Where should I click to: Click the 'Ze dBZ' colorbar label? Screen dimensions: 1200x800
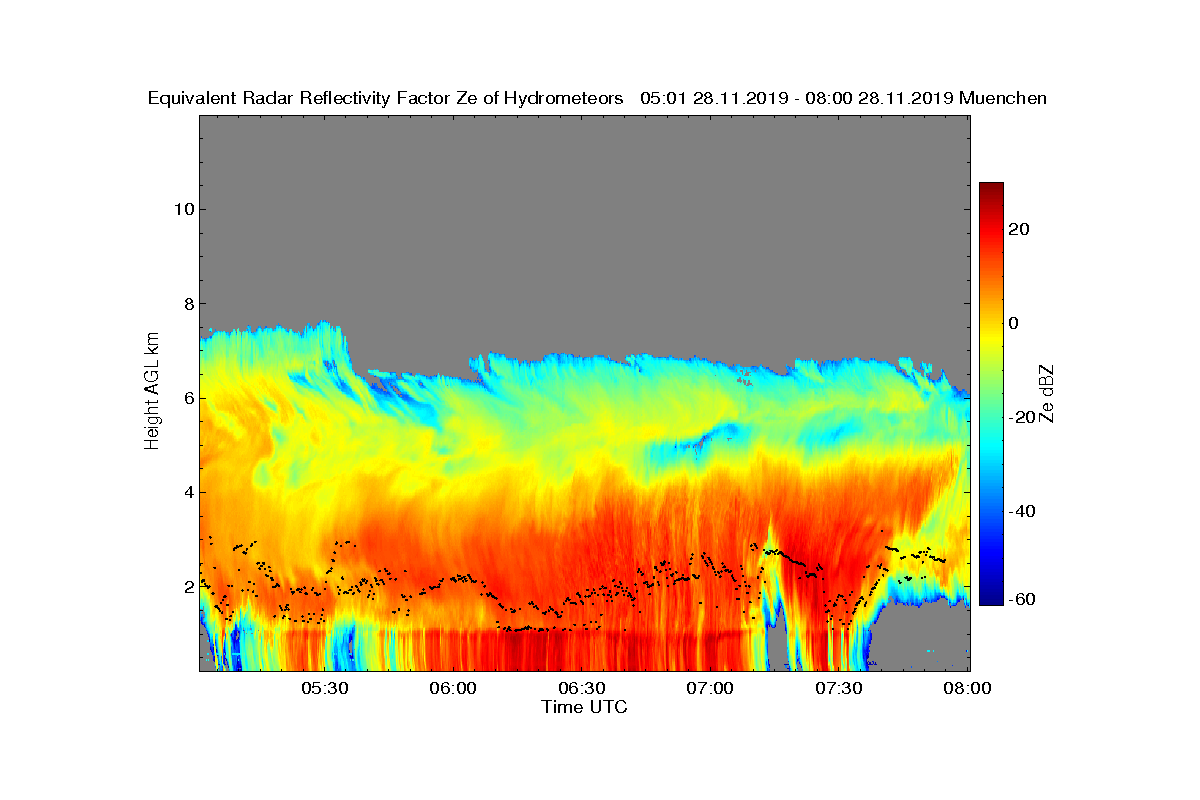1048,393
